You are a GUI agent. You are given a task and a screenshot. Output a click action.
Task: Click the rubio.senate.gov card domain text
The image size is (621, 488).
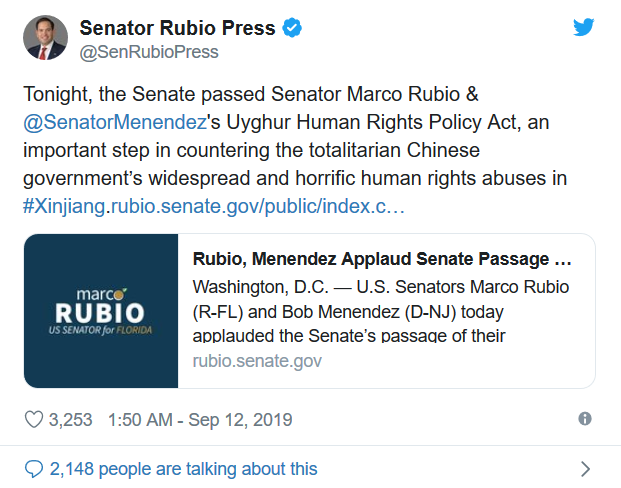tap(257, 361)
